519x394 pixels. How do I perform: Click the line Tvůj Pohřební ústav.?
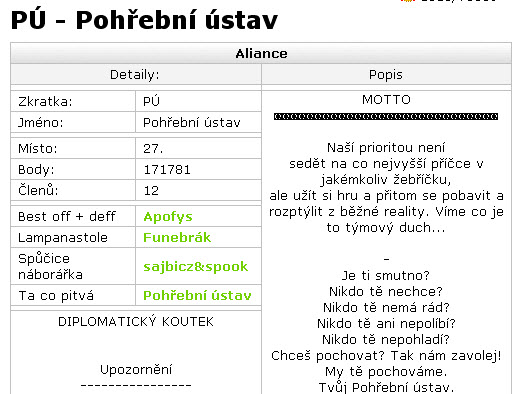tap(386, 387)
